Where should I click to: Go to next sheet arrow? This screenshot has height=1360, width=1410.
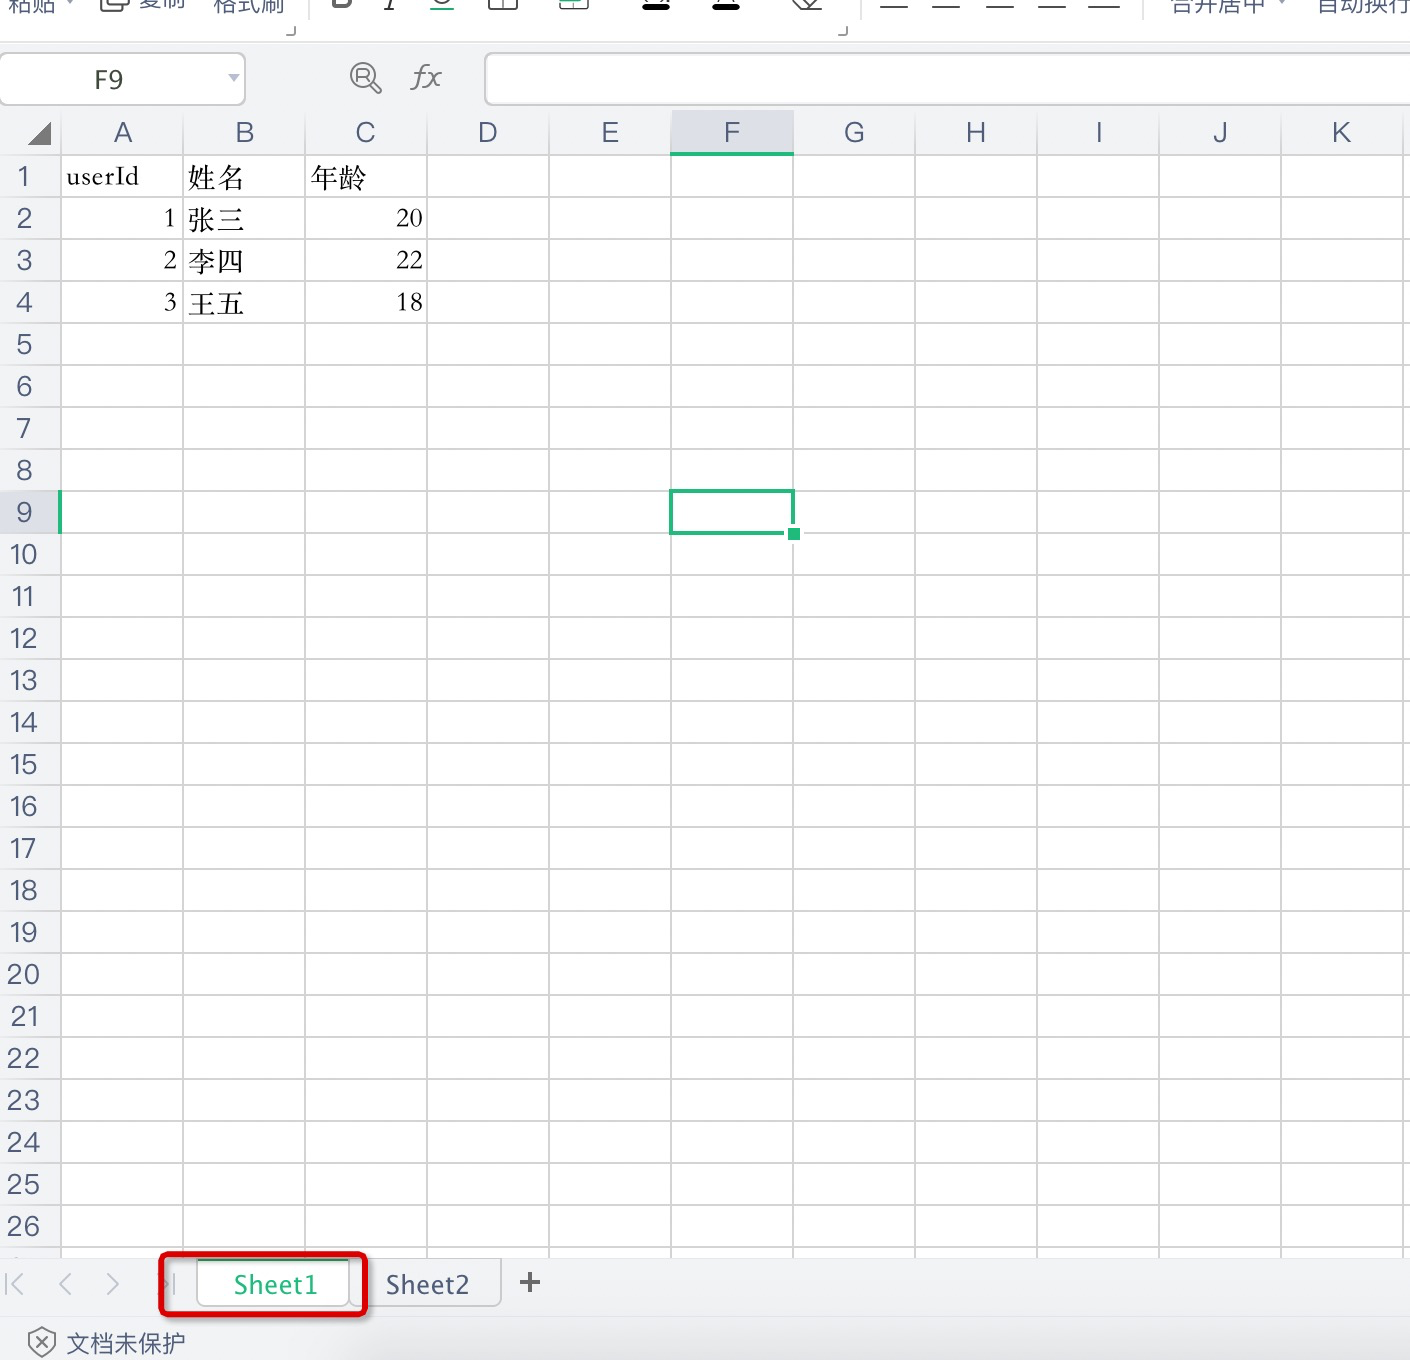[113, 1283]
